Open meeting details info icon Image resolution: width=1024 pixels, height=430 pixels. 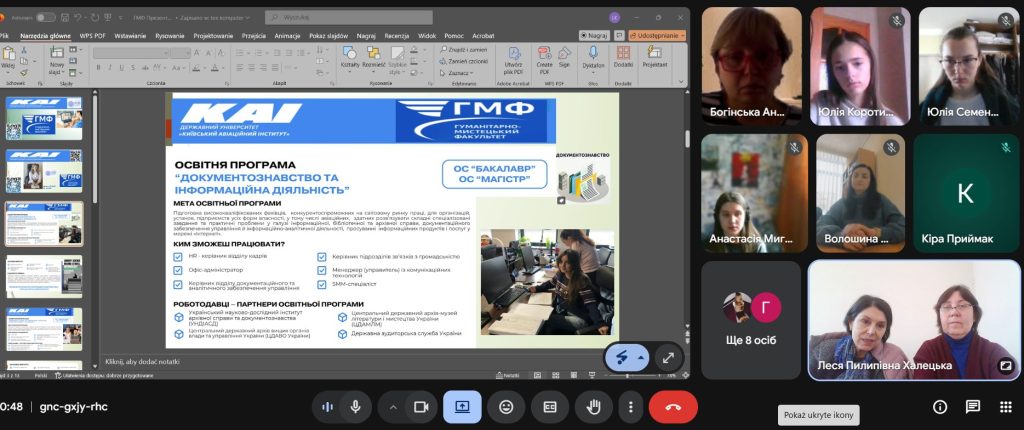(940, 407)
